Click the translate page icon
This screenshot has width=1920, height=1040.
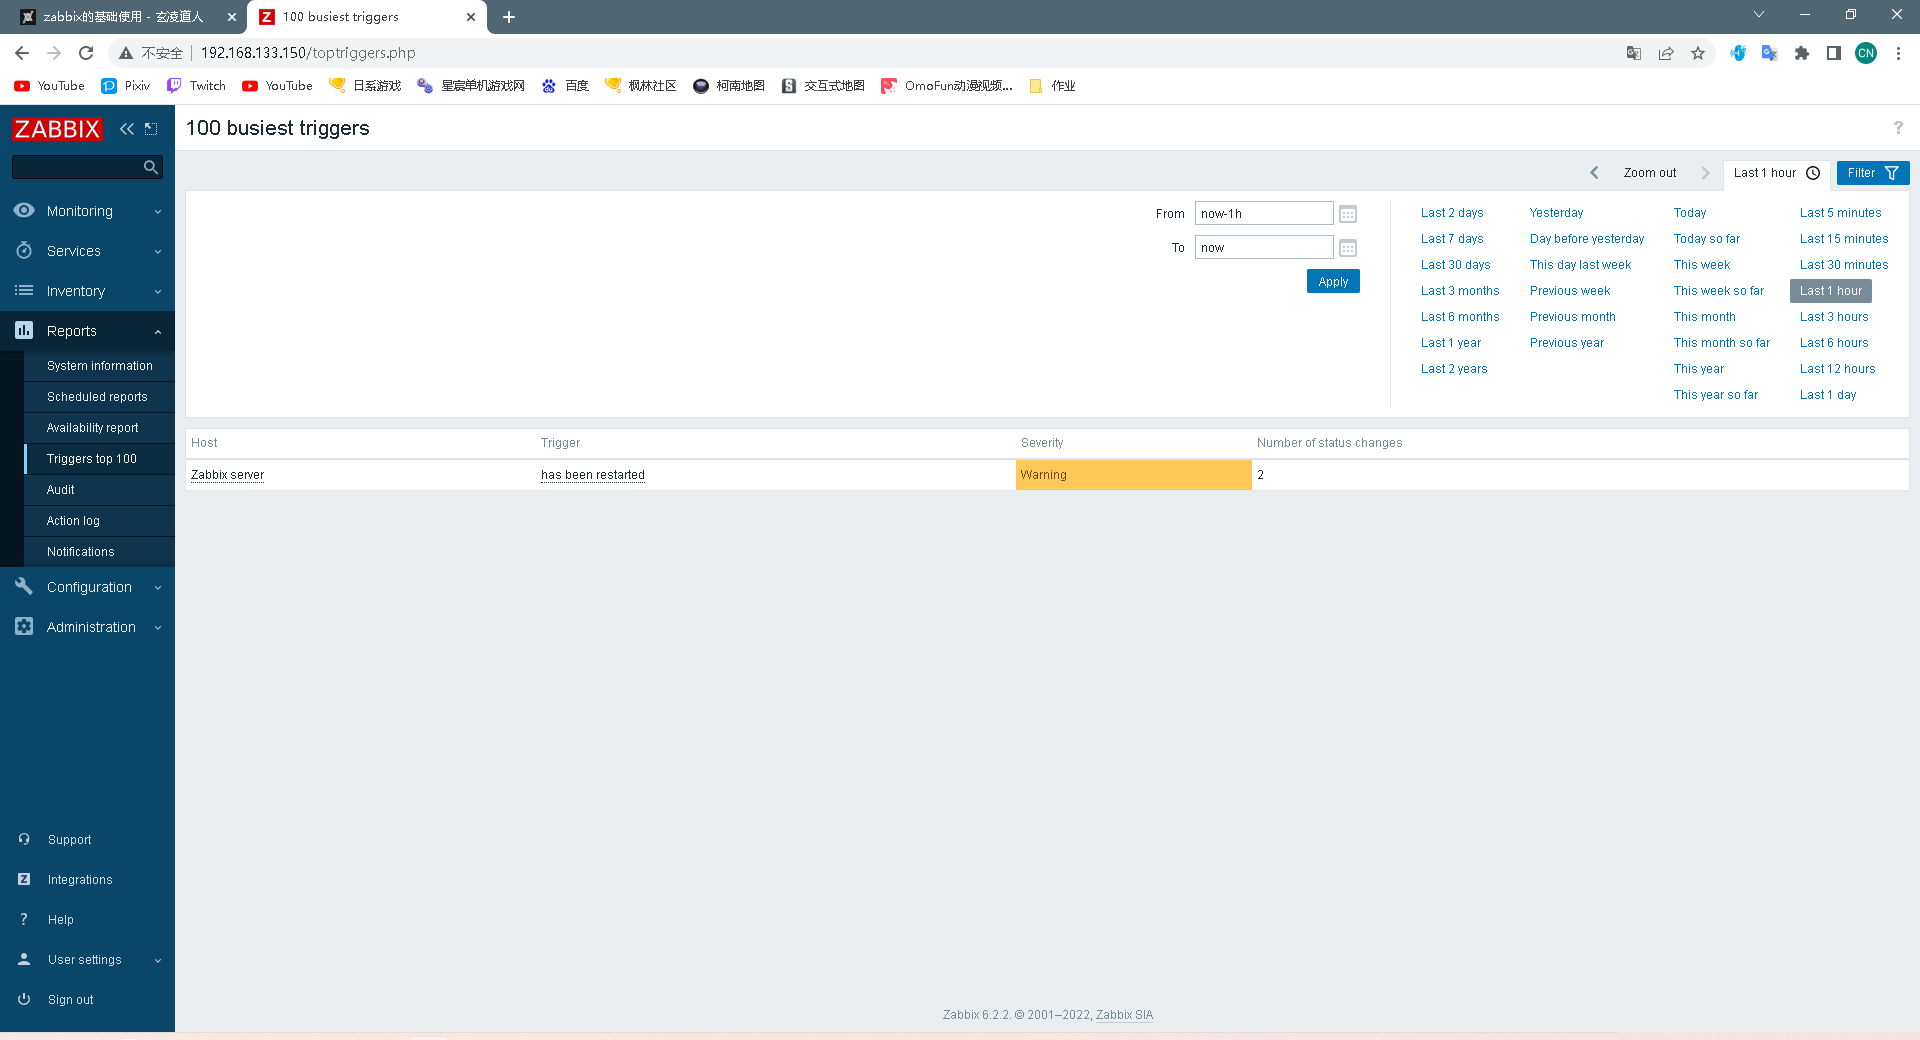tap(1634, 53)
